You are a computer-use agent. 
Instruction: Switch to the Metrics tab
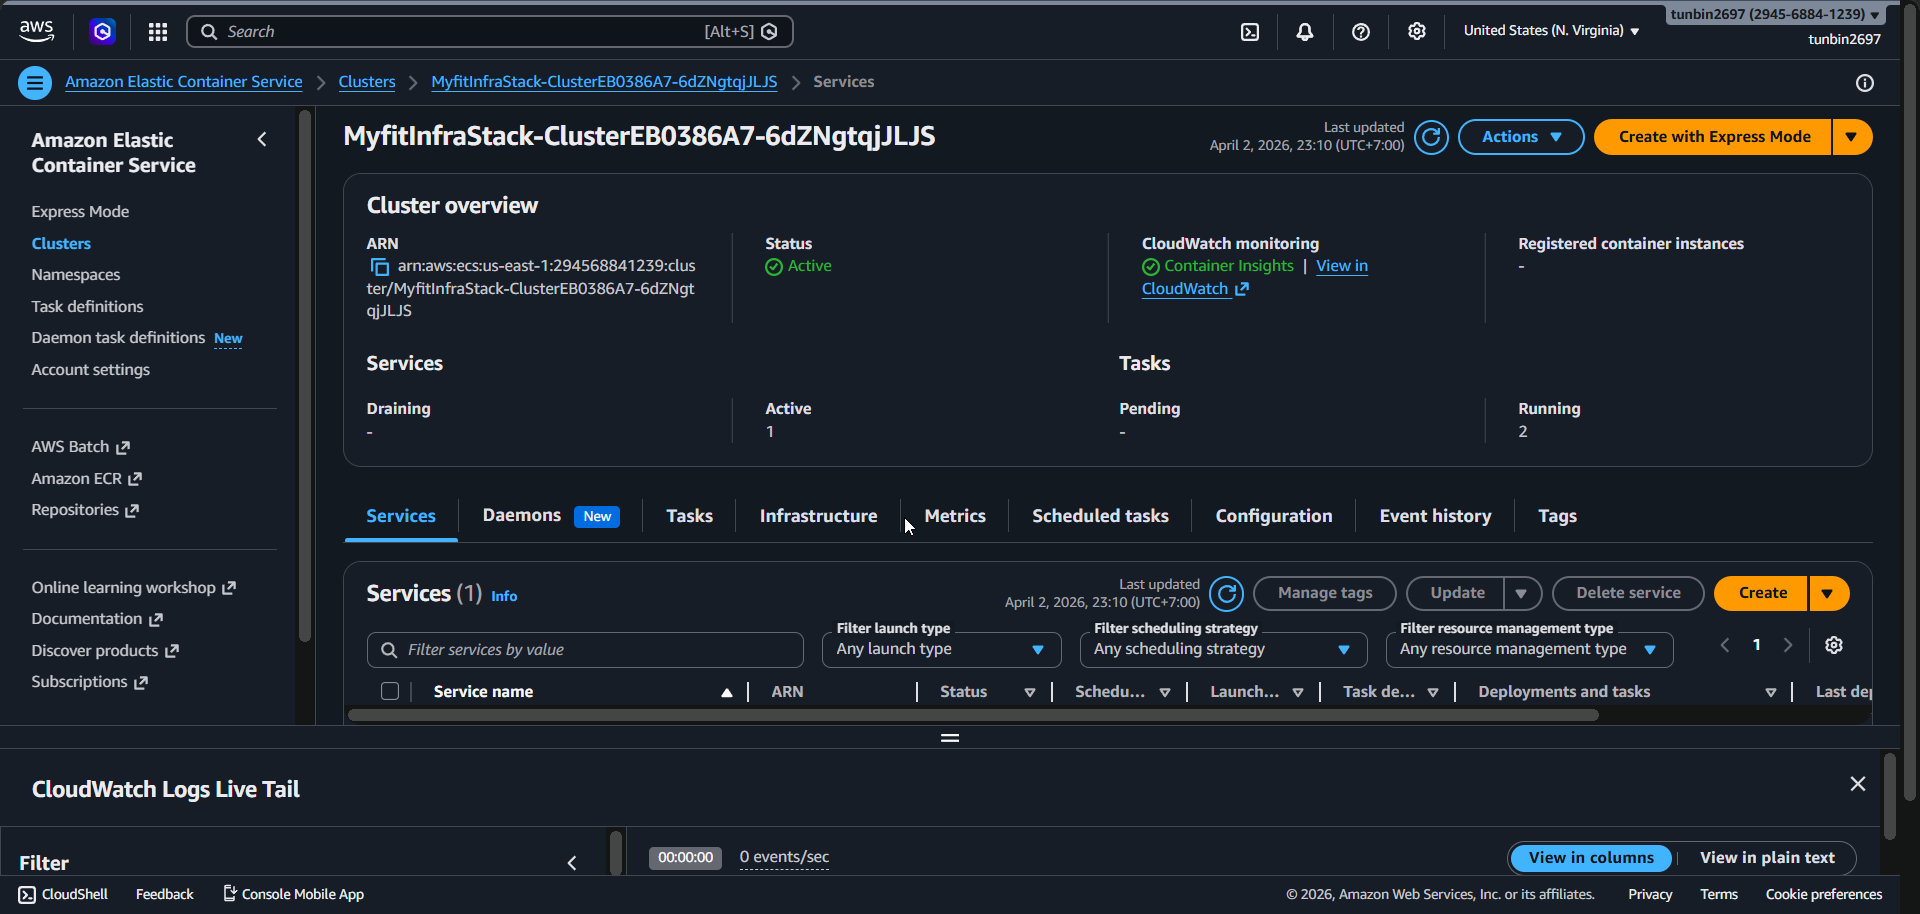point(954,516)
